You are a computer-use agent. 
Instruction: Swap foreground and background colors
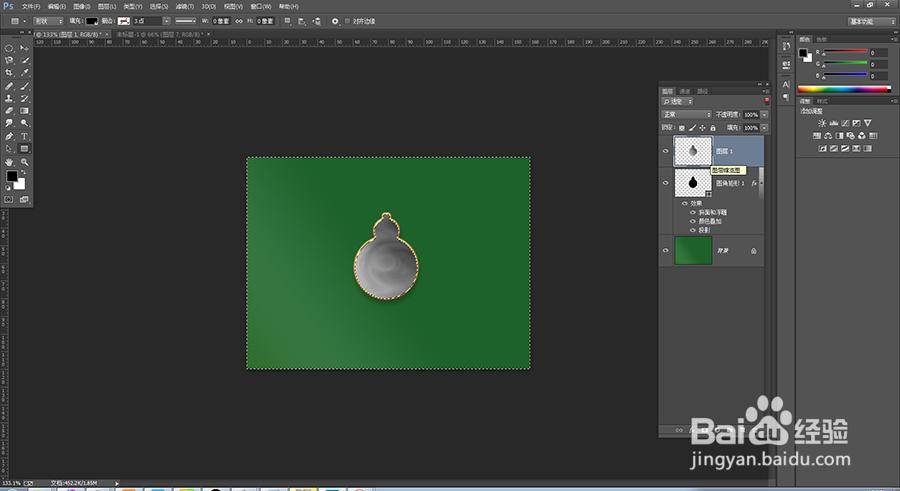click(24, 173)
